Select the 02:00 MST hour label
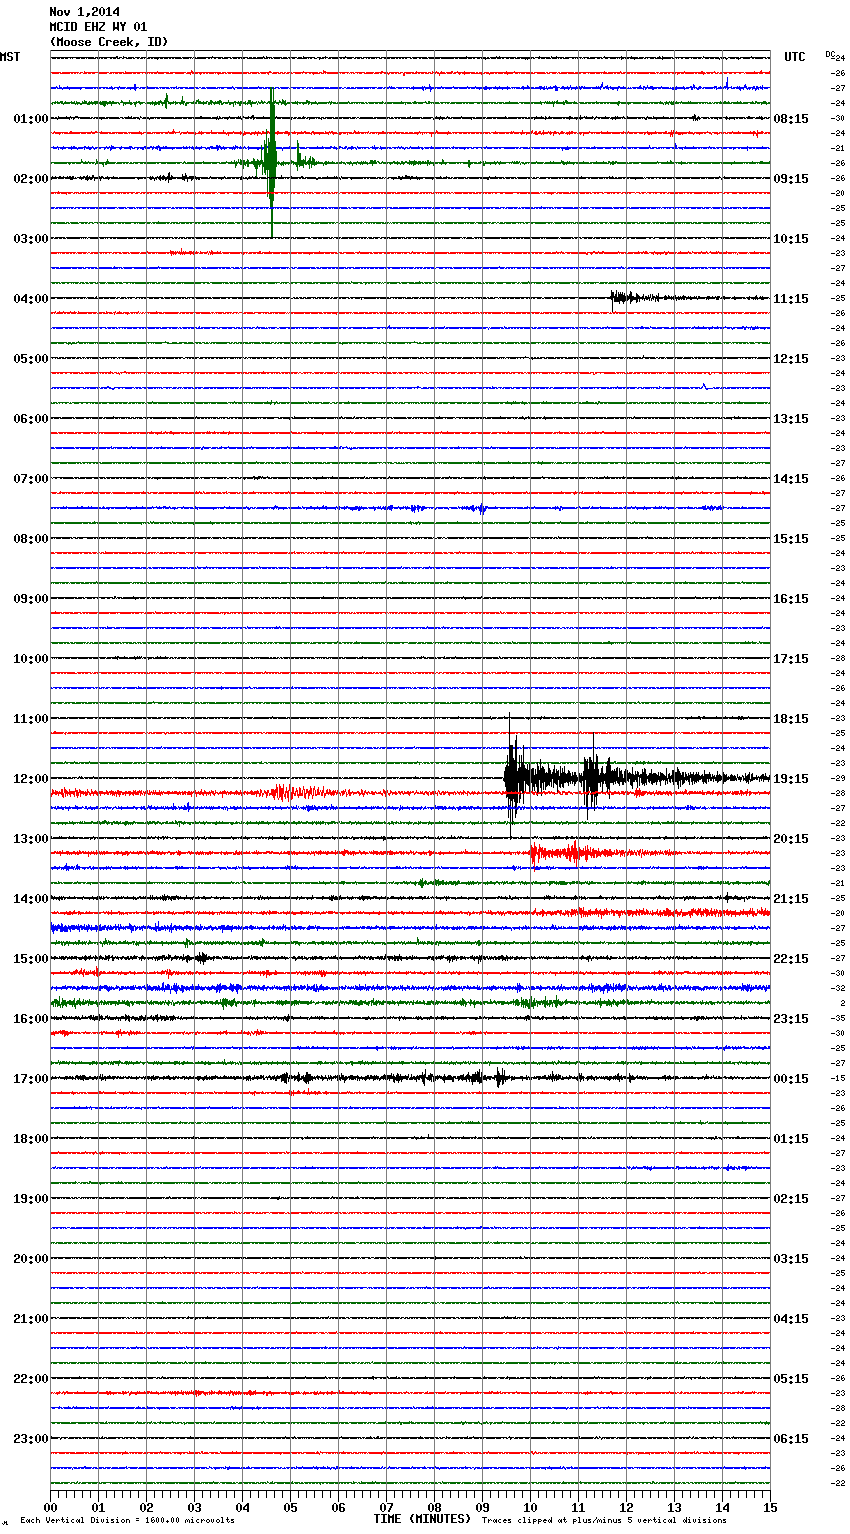Screen dimensions: 850x1534 point(31,178)
